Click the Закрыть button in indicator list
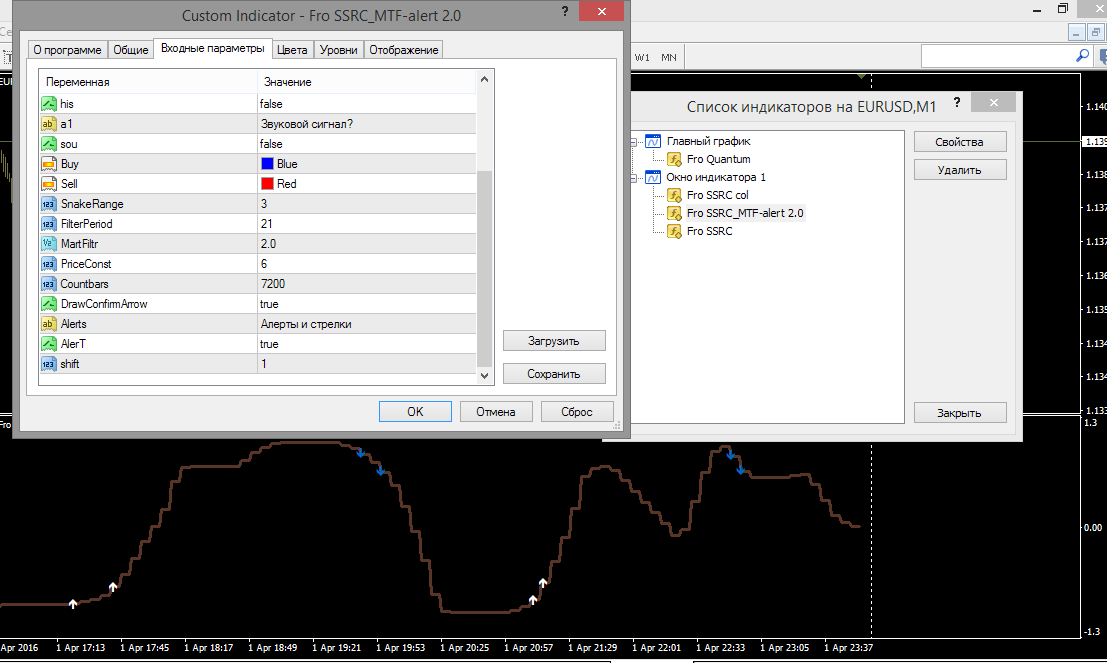 pos(960,413)
